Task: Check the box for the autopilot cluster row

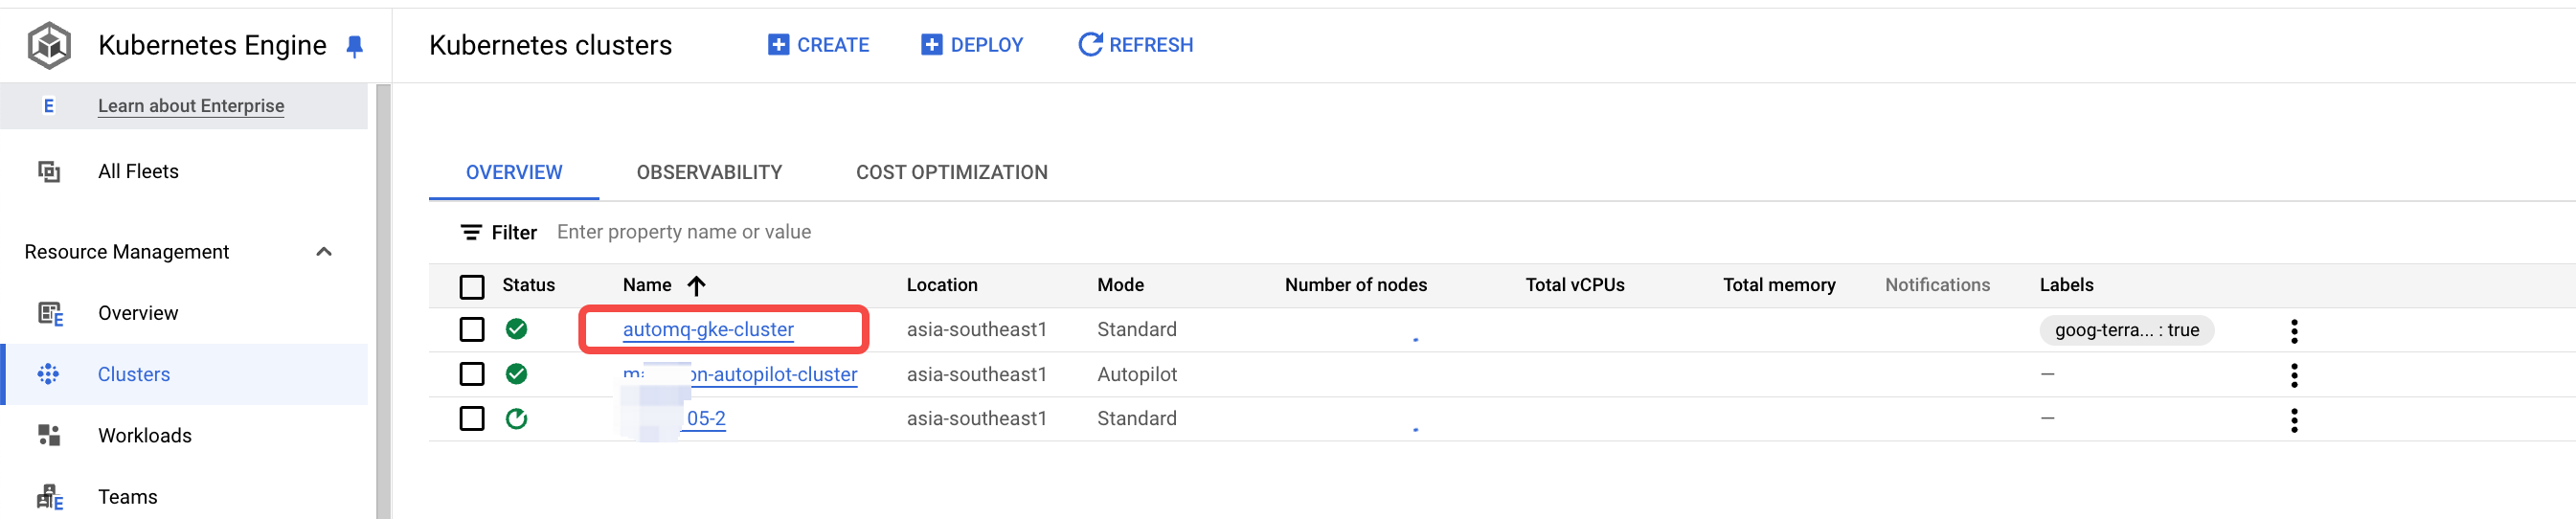Action: click(x=472, y=374)
